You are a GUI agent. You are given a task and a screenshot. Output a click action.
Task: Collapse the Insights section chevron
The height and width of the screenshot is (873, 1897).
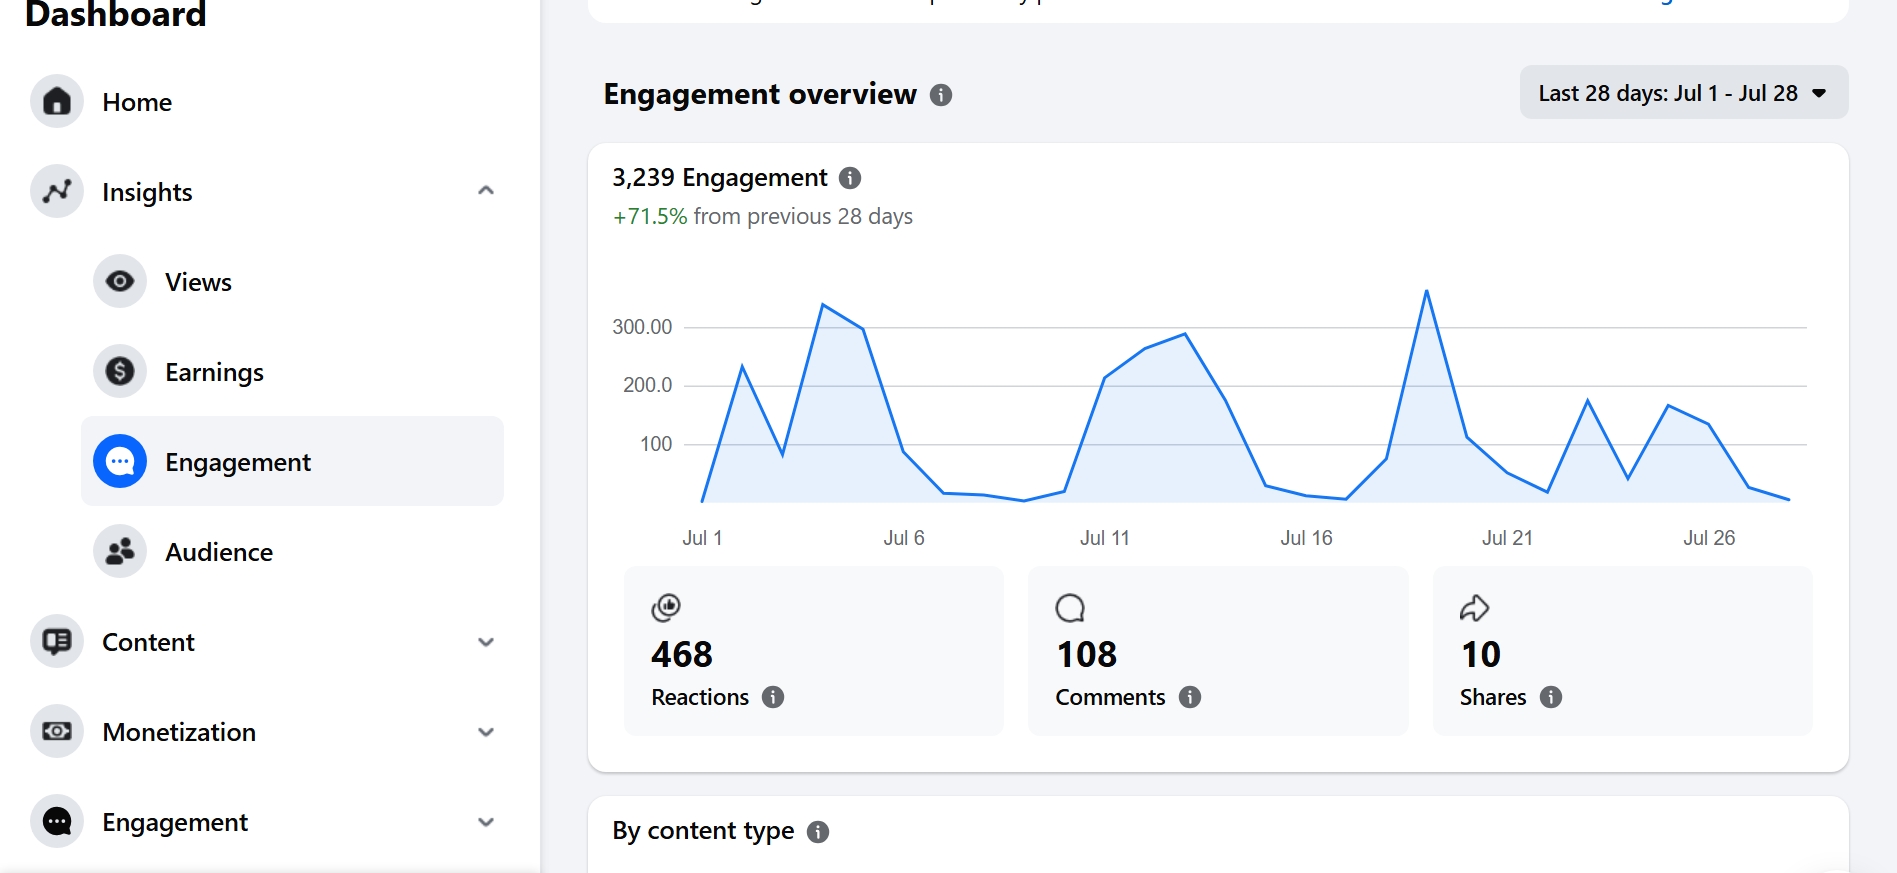486,191
